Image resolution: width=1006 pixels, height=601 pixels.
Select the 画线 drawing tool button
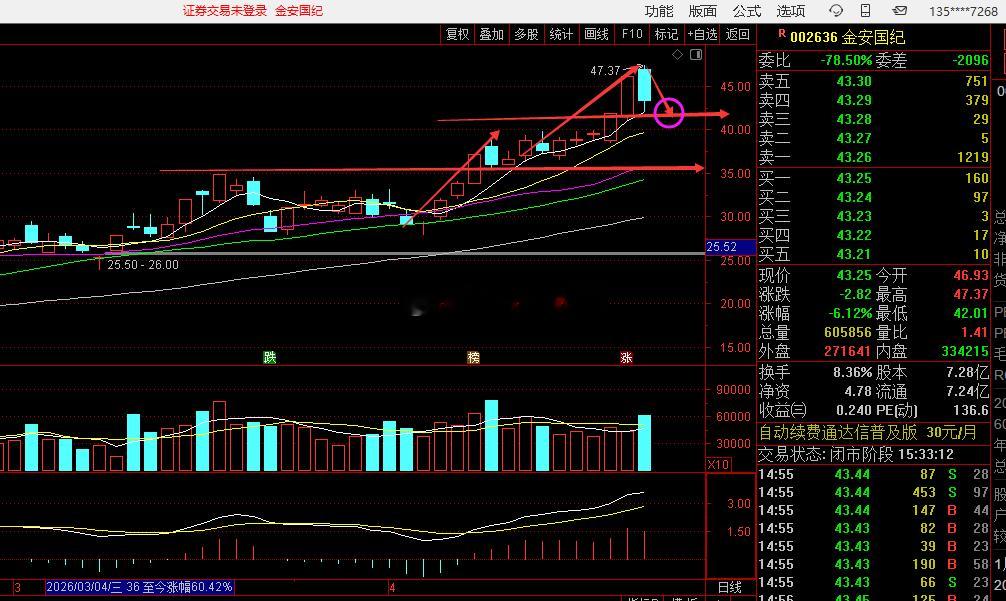[596, 34]
